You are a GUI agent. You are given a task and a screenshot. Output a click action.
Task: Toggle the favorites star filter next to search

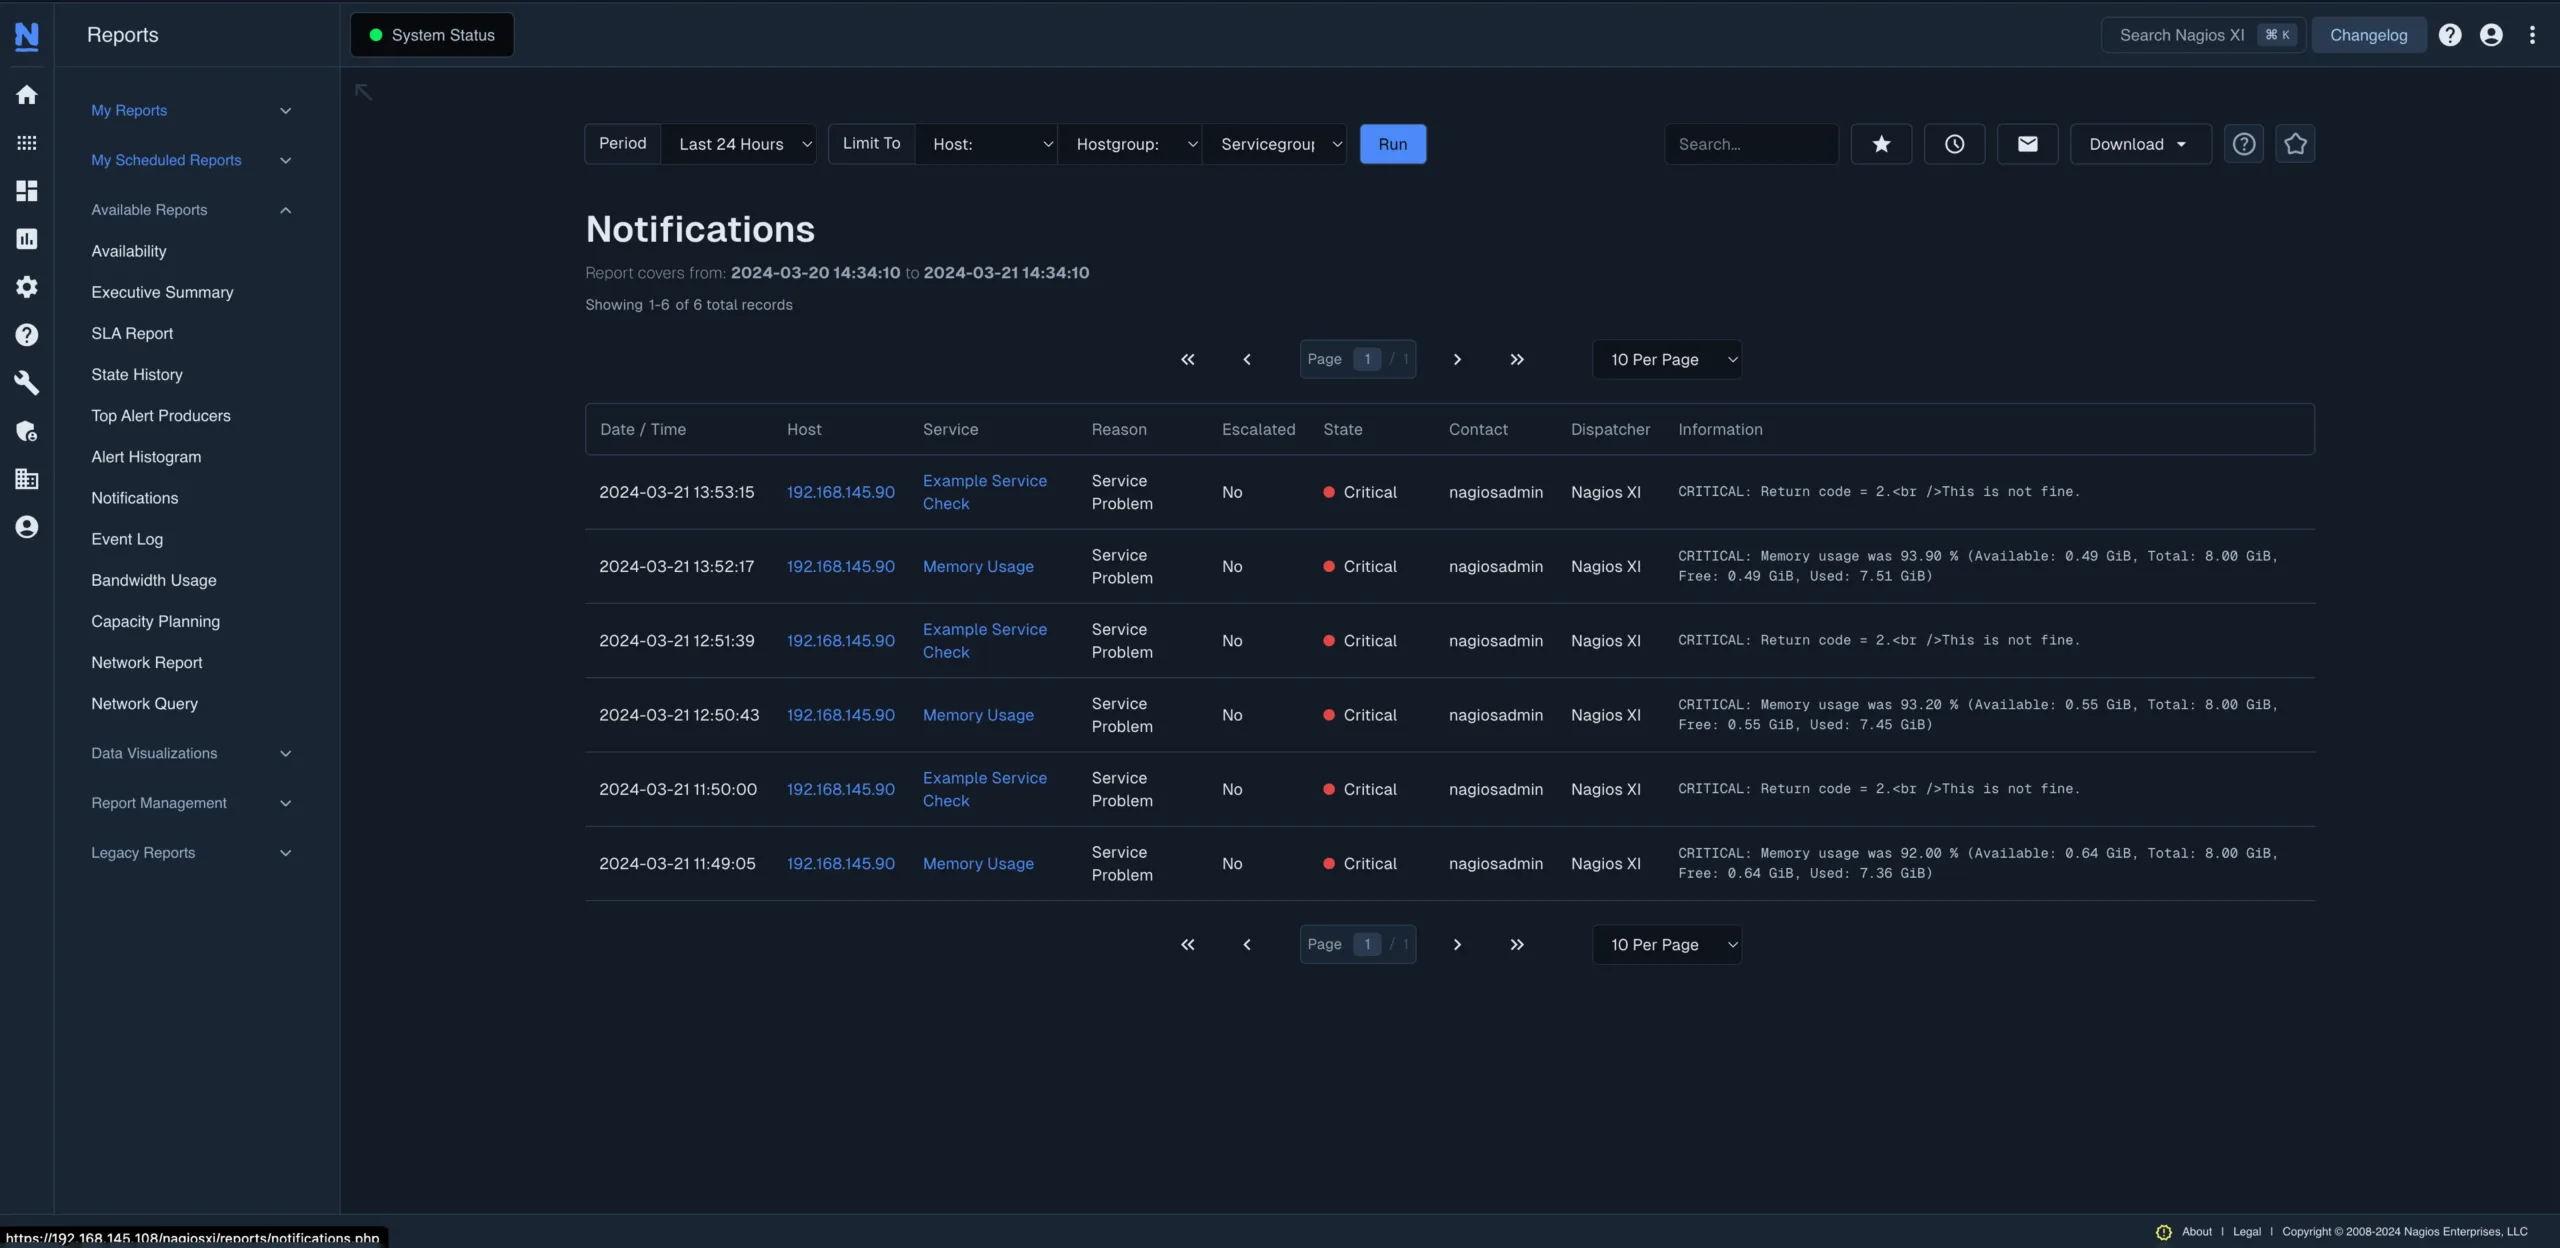[1881, 143]
